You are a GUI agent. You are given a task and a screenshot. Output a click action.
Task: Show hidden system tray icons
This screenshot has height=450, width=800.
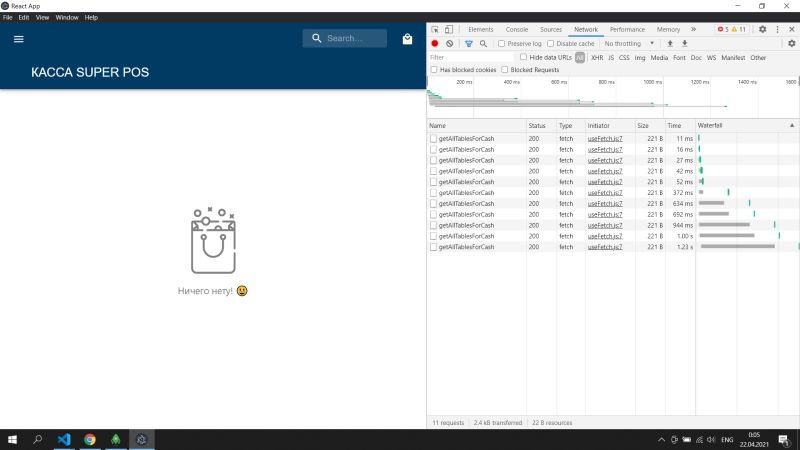(x=661, y=440)
